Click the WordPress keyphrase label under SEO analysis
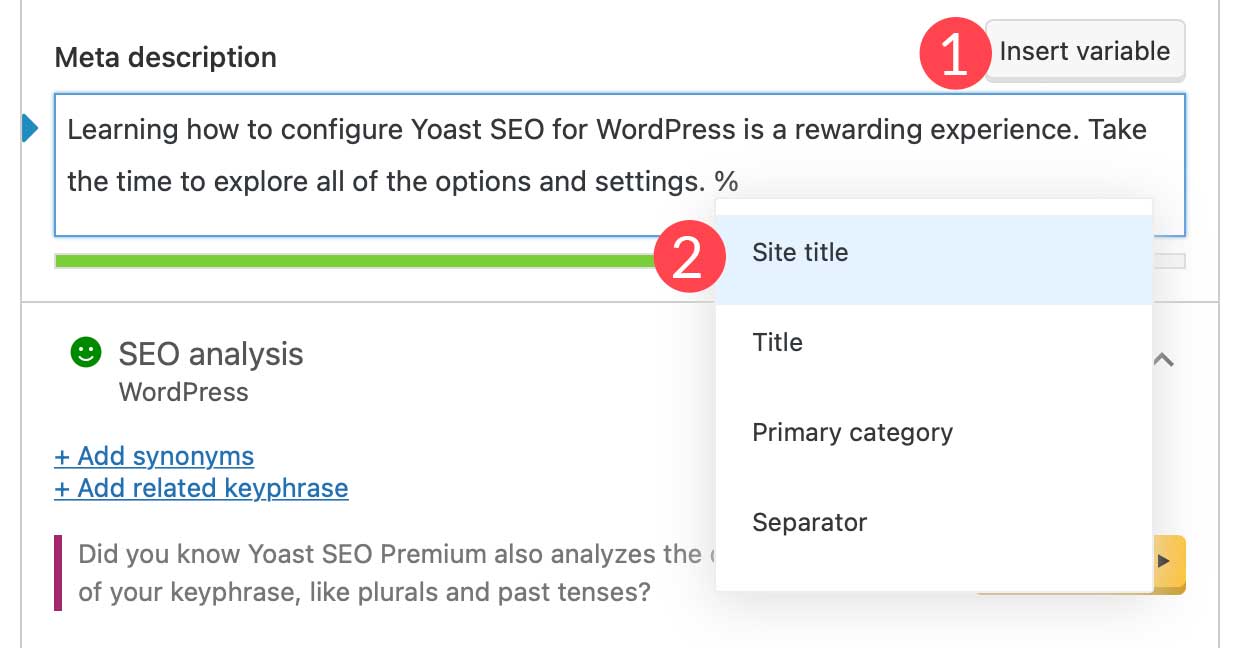Image resolution: width=1238 pixels, height=648 pixels. pos(183,392)
